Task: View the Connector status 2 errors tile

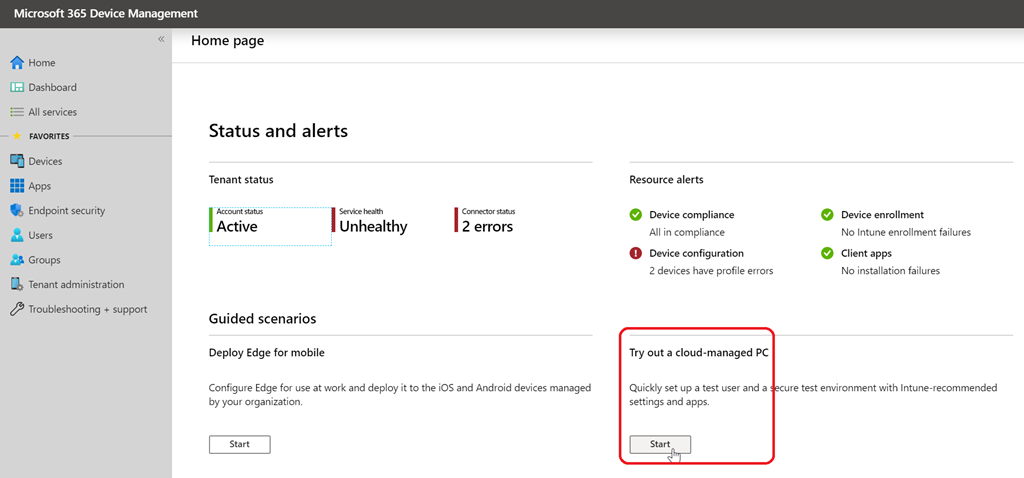Action: (x=487, y=221)
